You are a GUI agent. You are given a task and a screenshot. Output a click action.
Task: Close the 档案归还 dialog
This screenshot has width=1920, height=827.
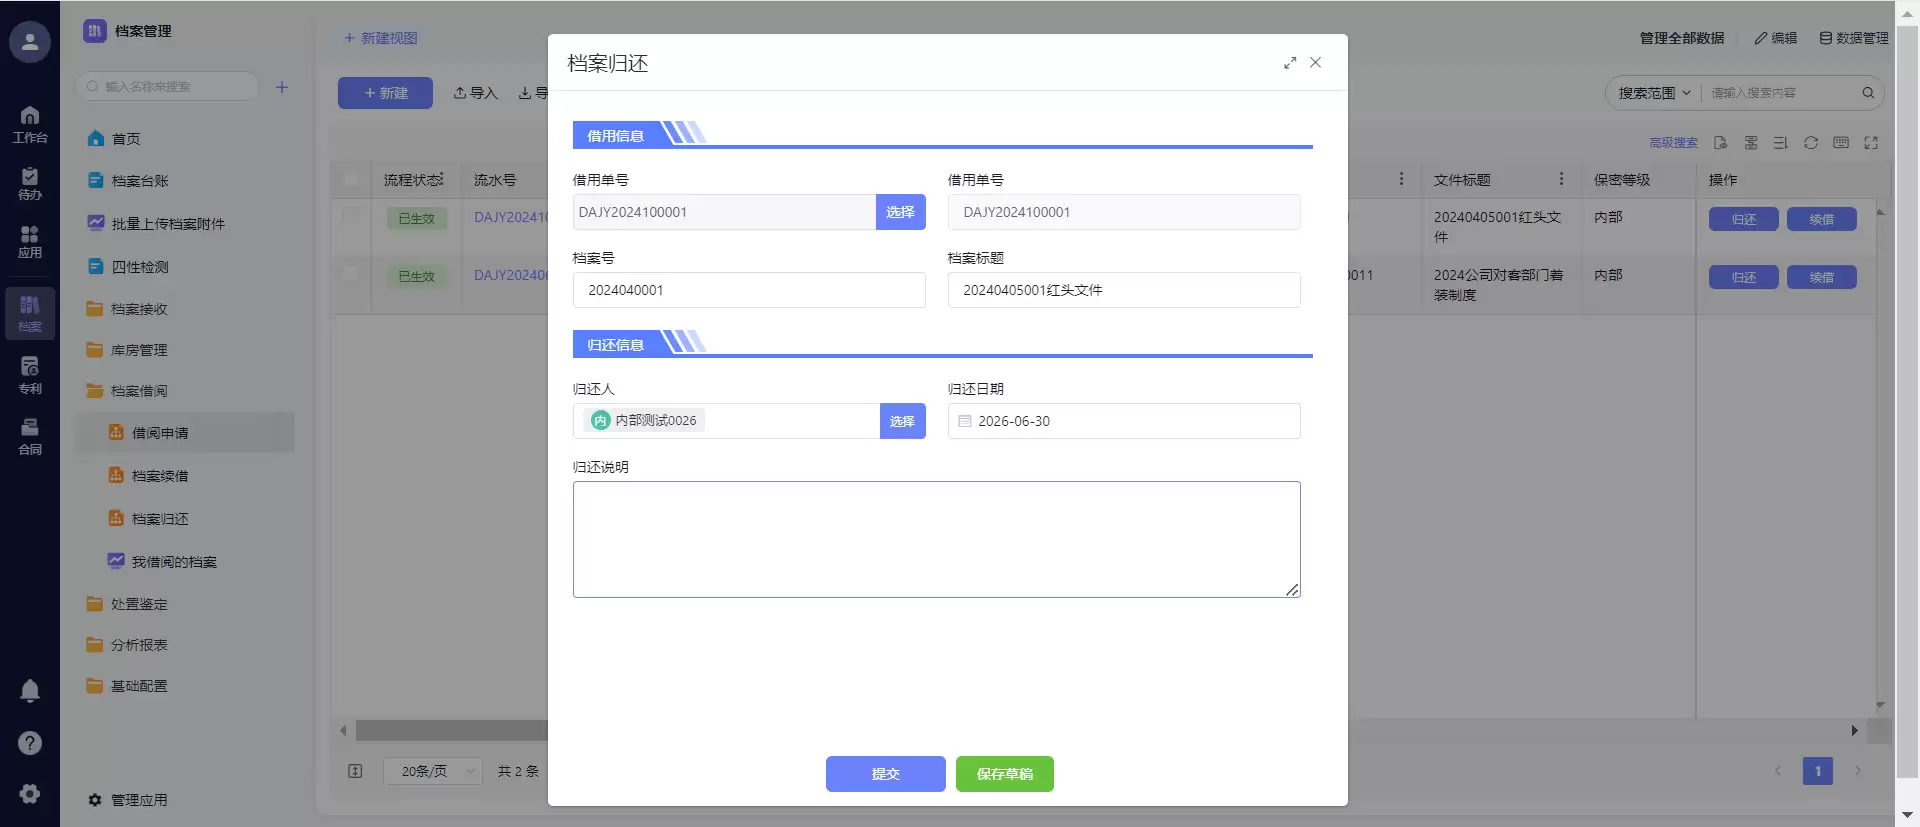pyautogui.click(x=1316, y=62)
